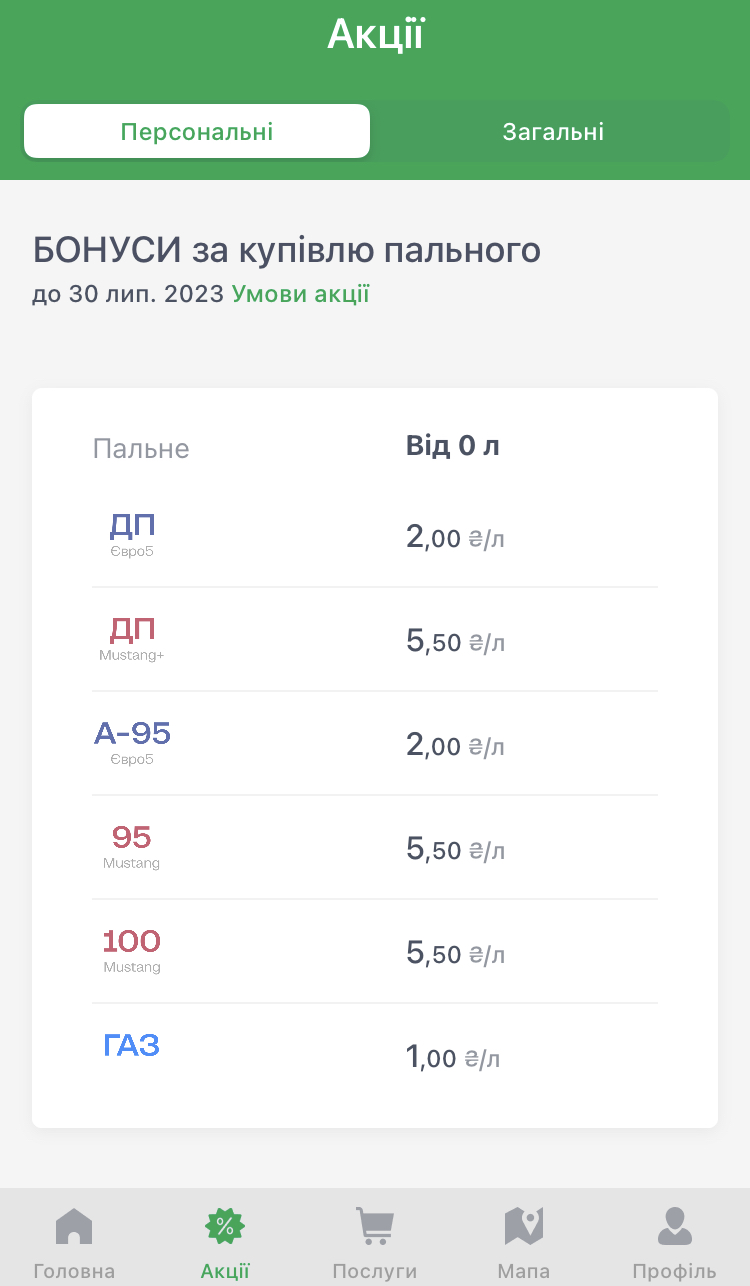Tap the A-95 Євро5 fuel logo

(132, 742)
